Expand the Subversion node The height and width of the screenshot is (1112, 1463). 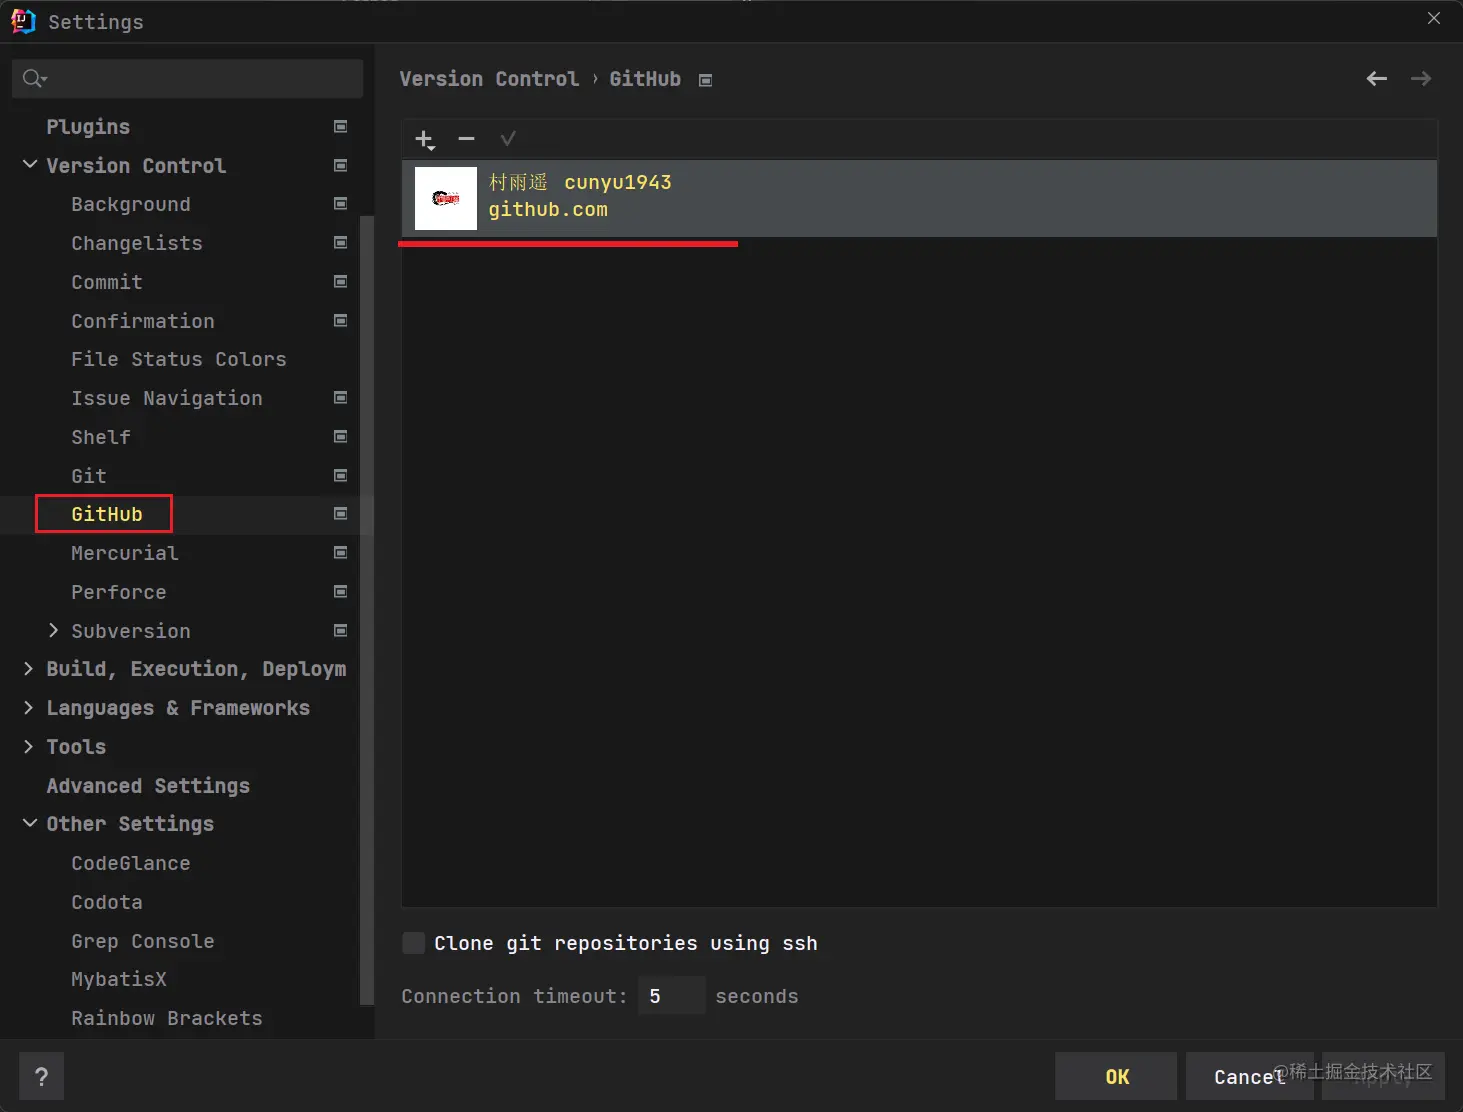point(54,630)
